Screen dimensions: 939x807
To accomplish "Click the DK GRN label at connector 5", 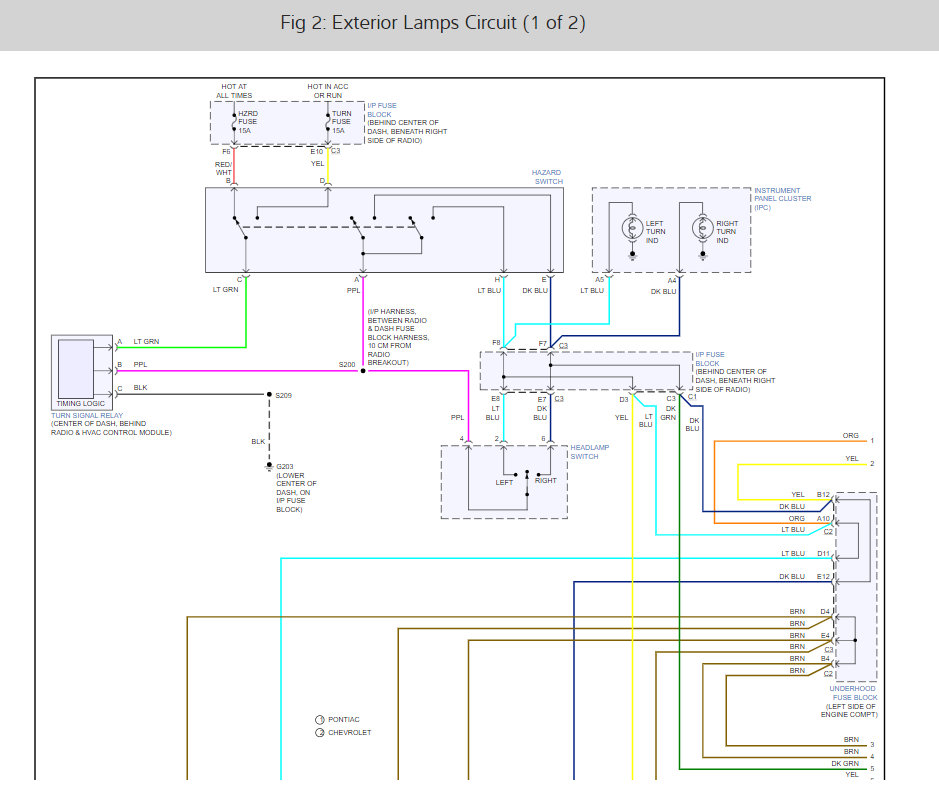I will click(x=845, y=763).
